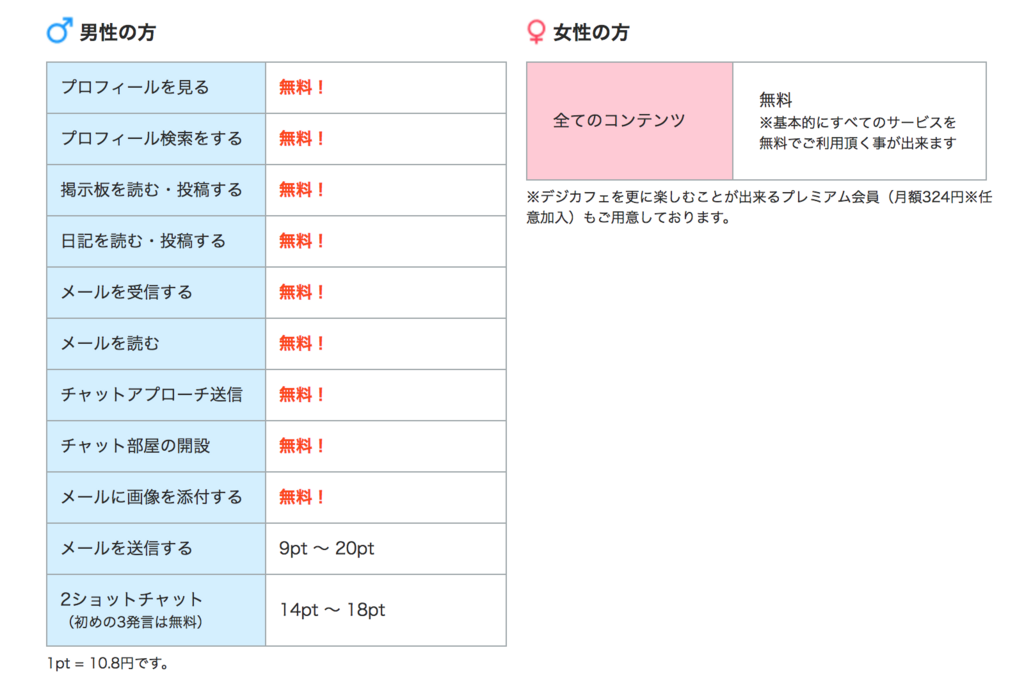Select the メールを受信する cell
The width and height of the screenshot is (1024, 680).
(156, 292)
